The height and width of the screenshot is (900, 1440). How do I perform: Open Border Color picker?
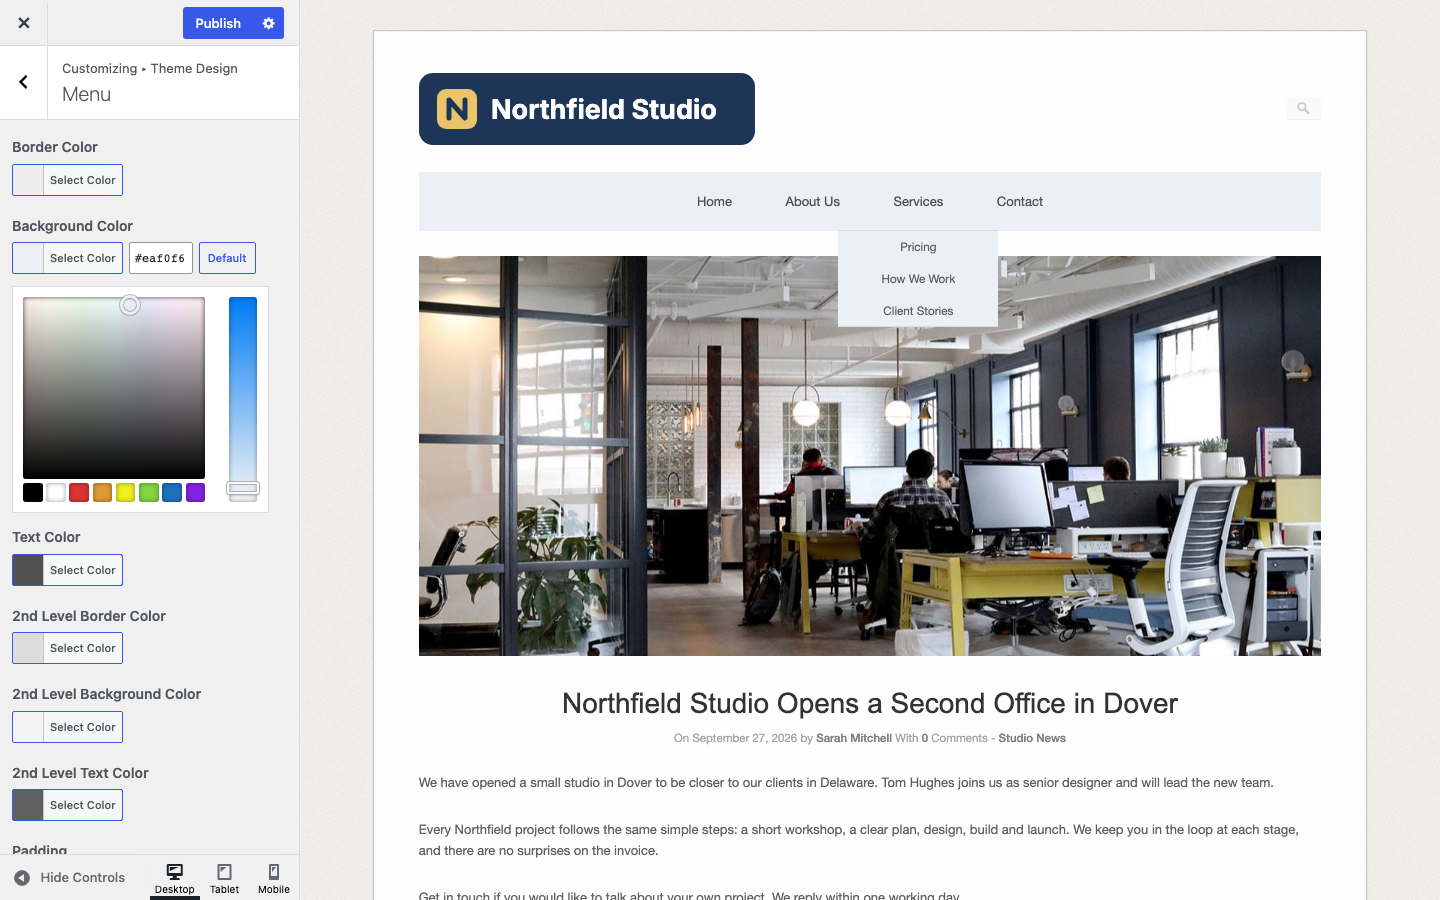pos(67,180)
